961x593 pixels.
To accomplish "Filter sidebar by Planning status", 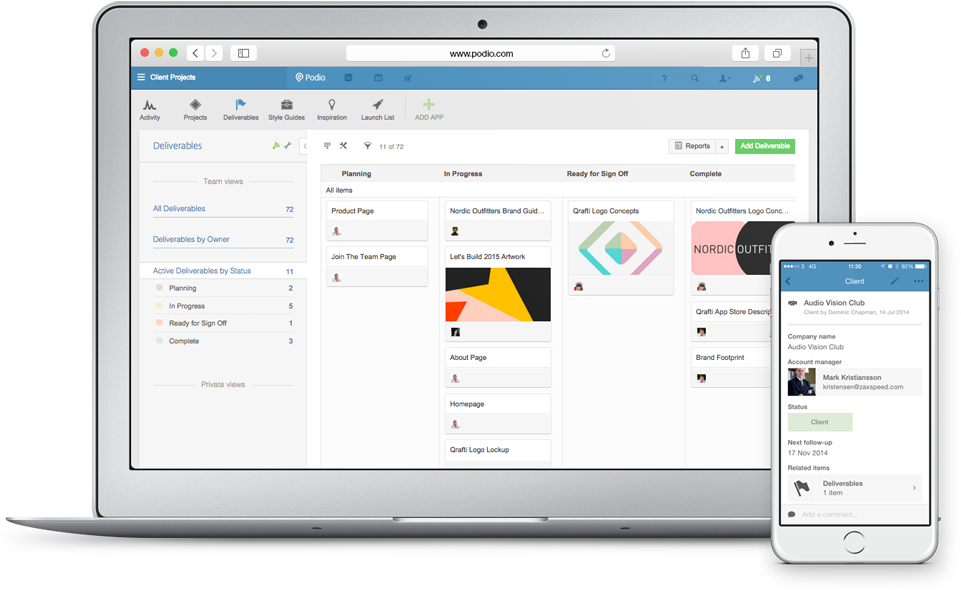I will [x=224, y=288].
